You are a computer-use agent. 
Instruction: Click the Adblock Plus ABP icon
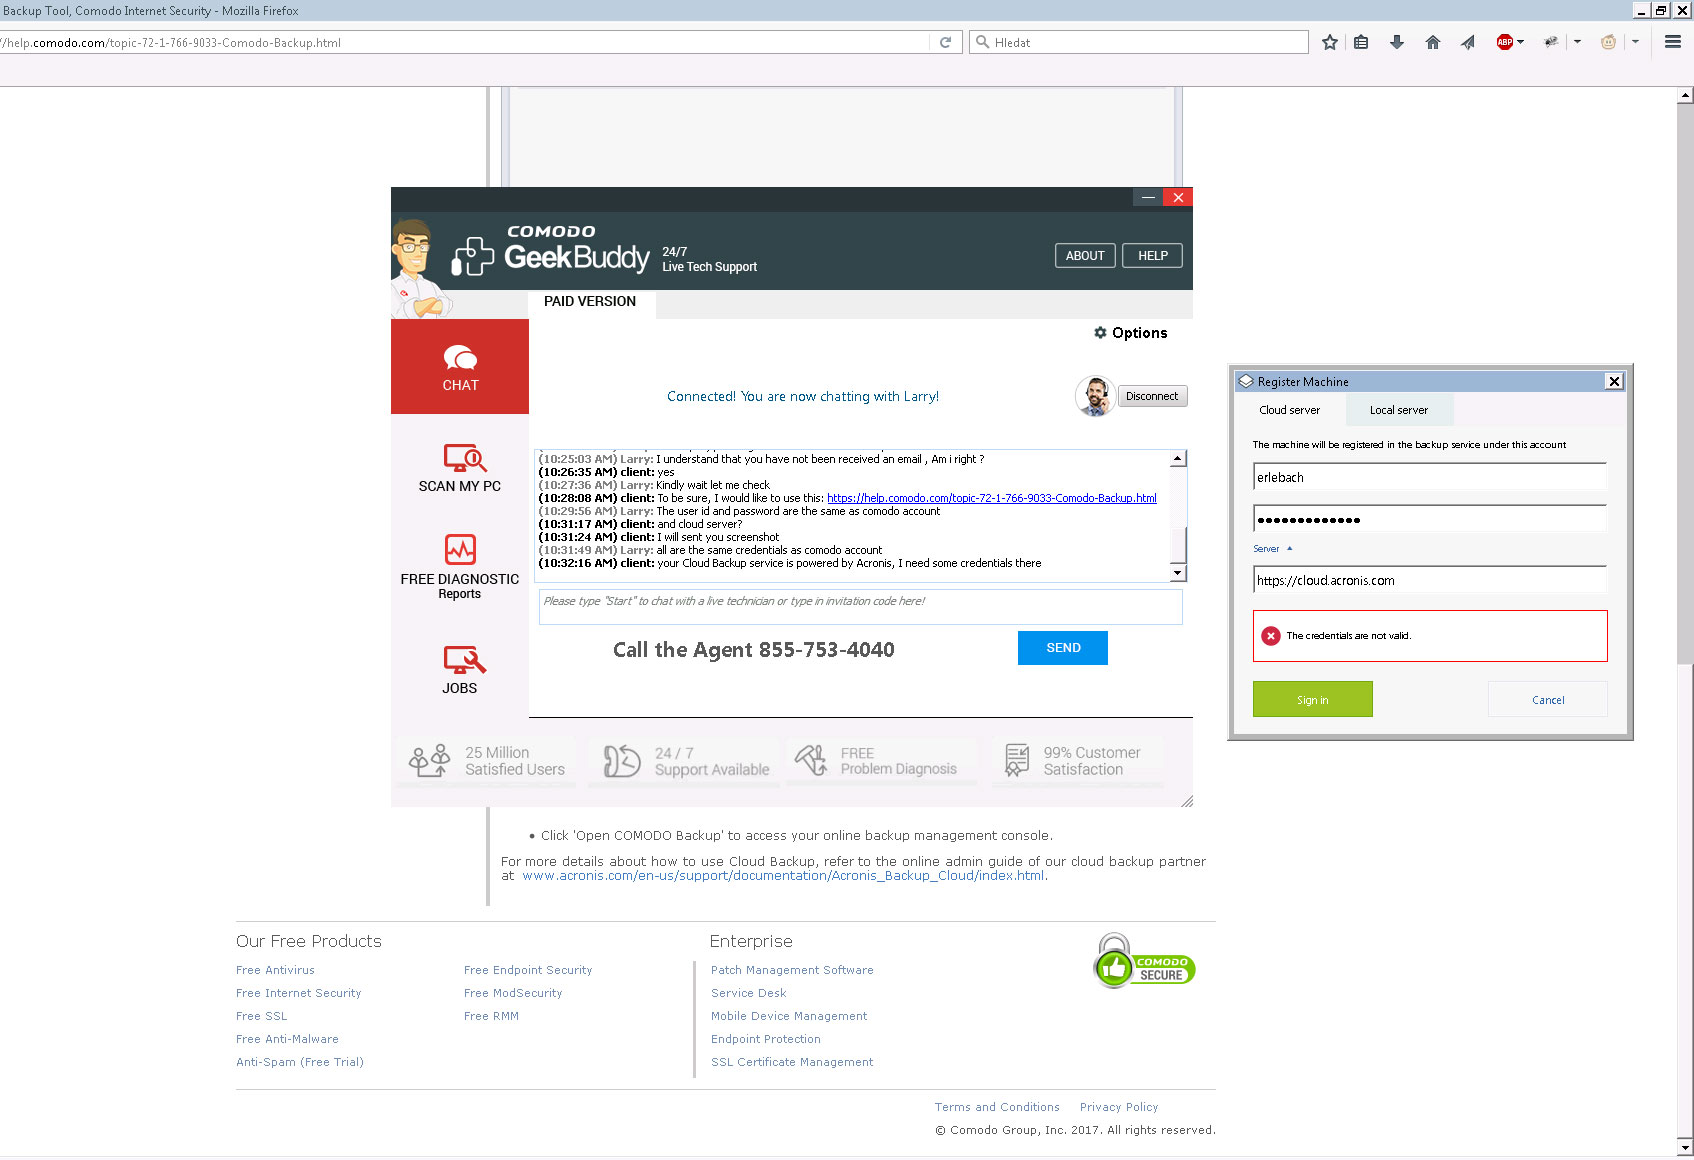[1504, 42]
